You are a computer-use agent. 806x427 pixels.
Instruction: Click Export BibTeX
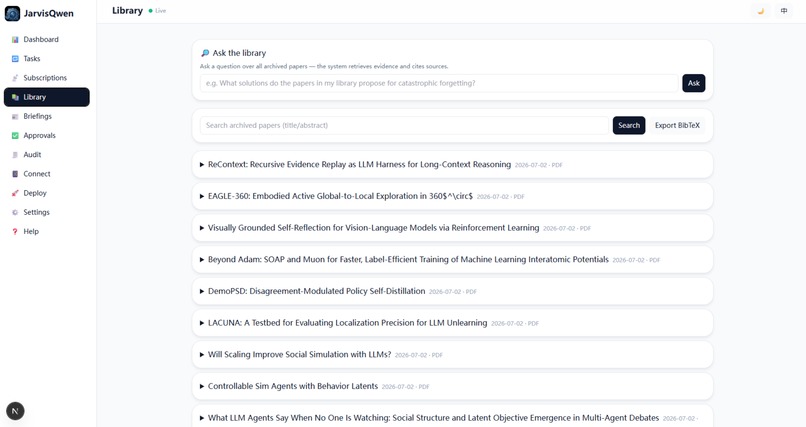click(x=677, y=125)
